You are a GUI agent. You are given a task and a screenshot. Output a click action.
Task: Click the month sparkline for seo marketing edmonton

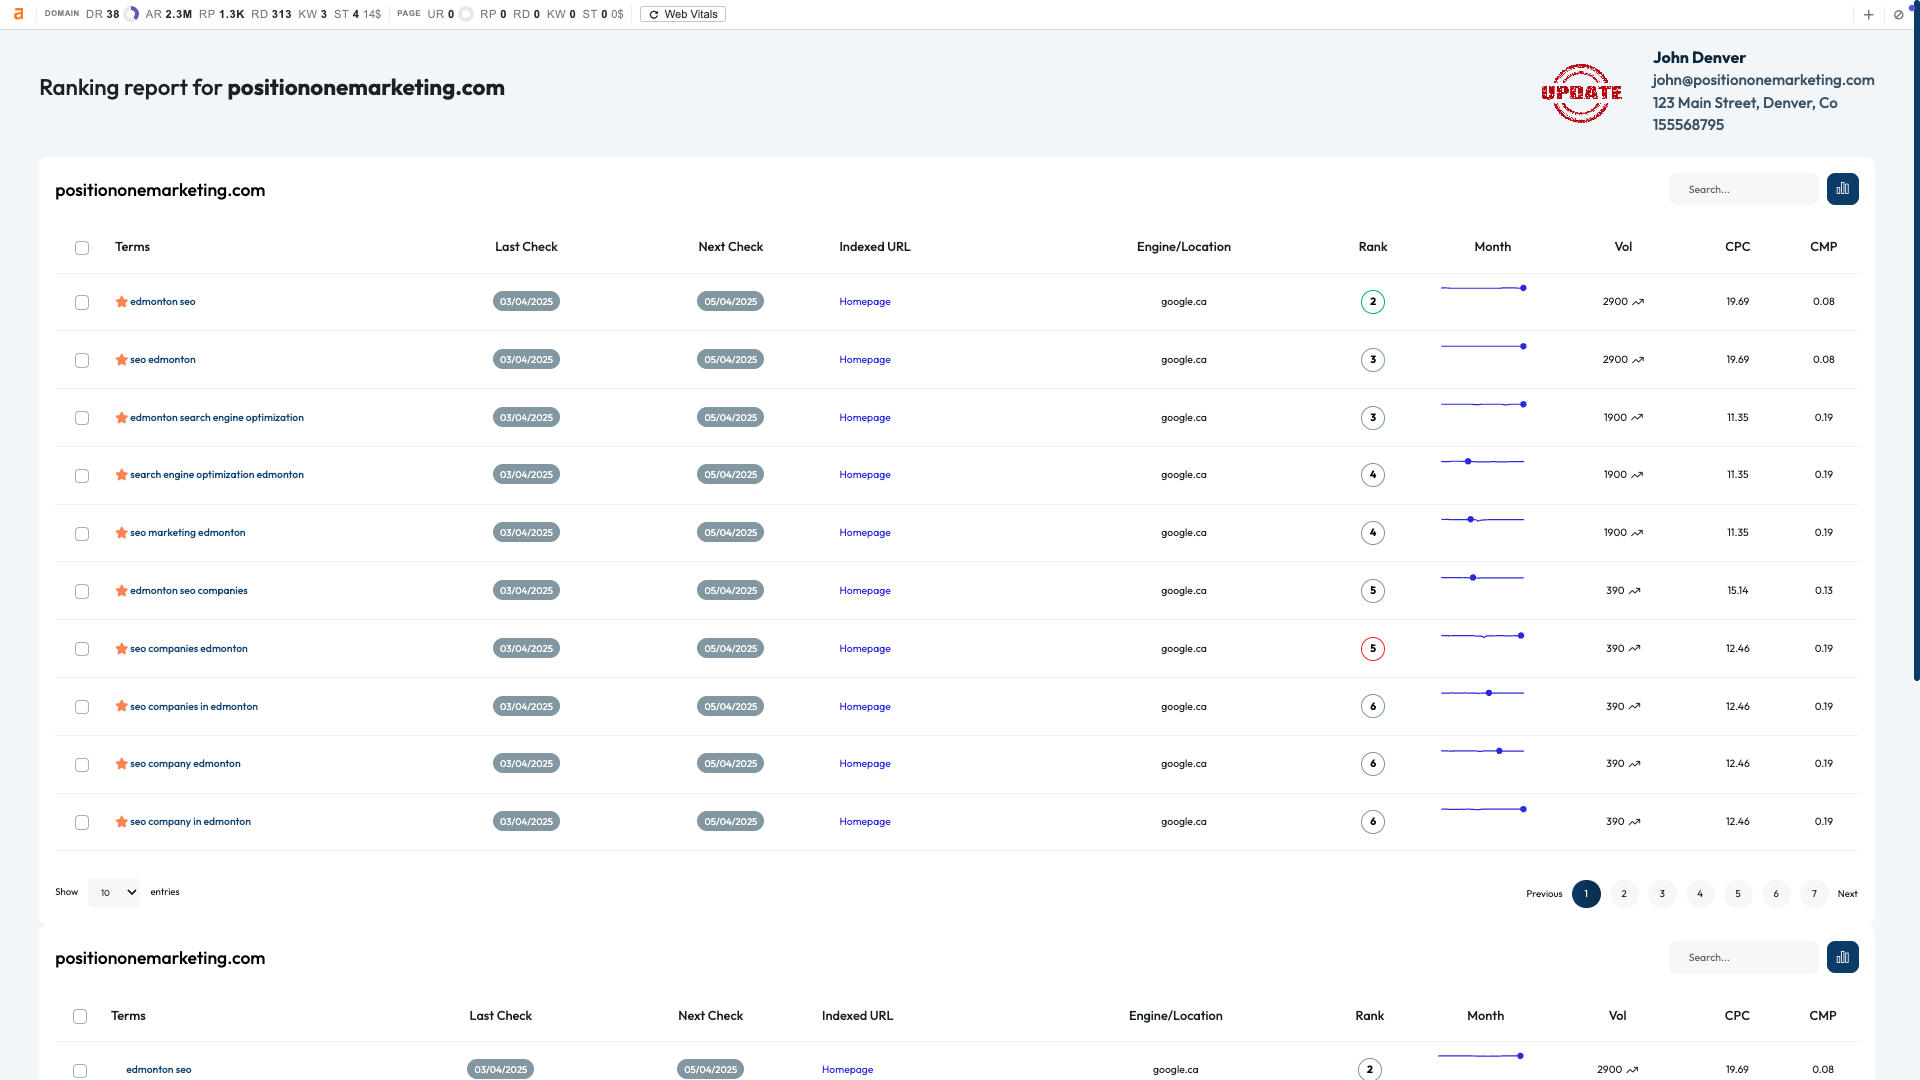[1483, 520]
